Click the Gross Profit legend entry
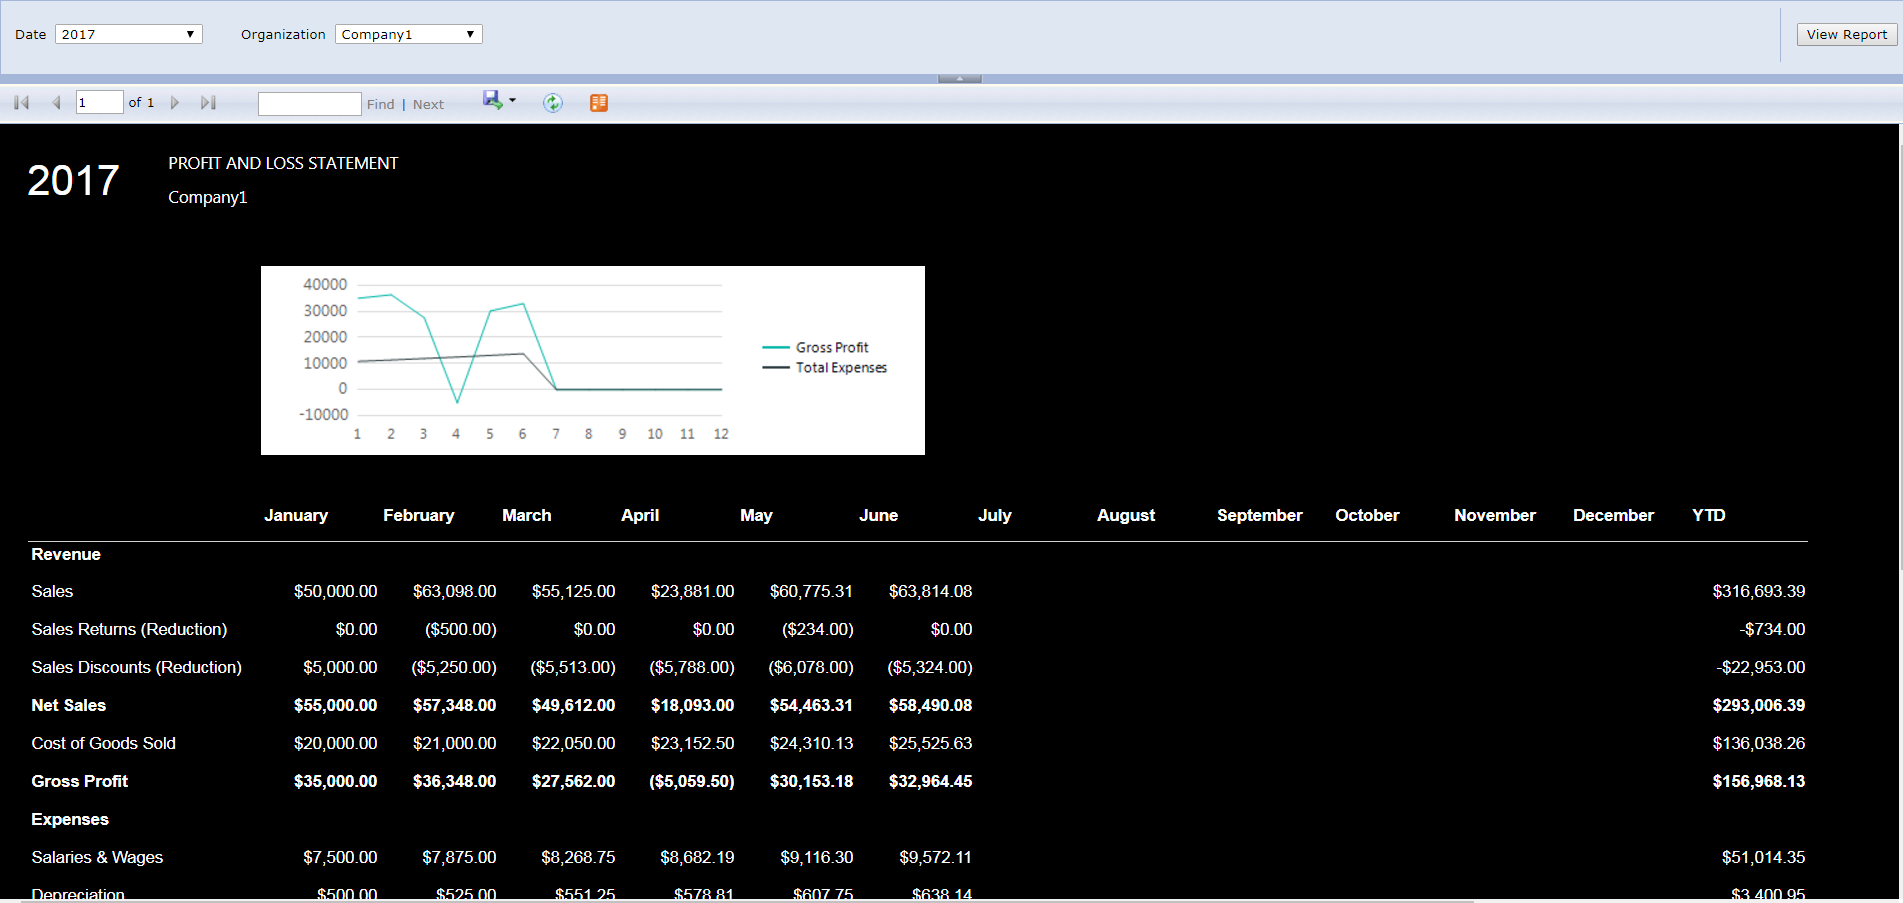The image size is (1903, 903). pyautogui.click(x=816, y=347)
